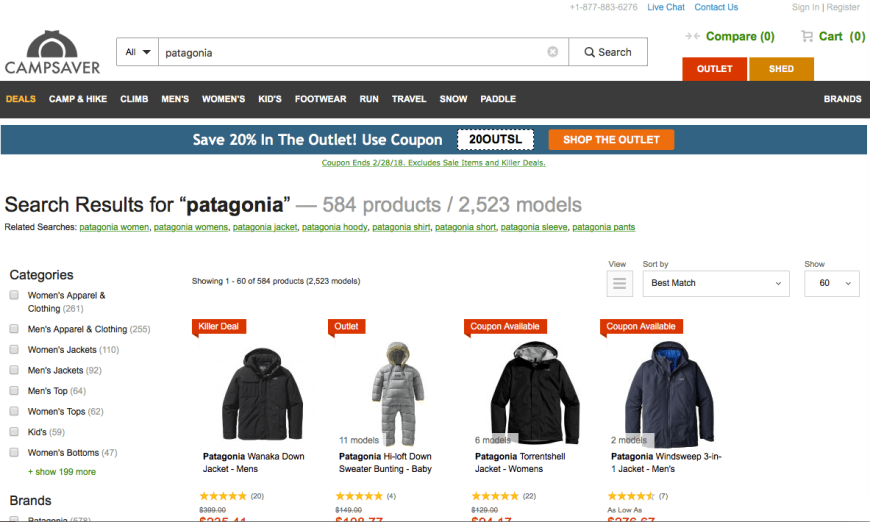Screen dimensions: 870x522
Task: Switch to list view icon
Action: pos(619,283)
